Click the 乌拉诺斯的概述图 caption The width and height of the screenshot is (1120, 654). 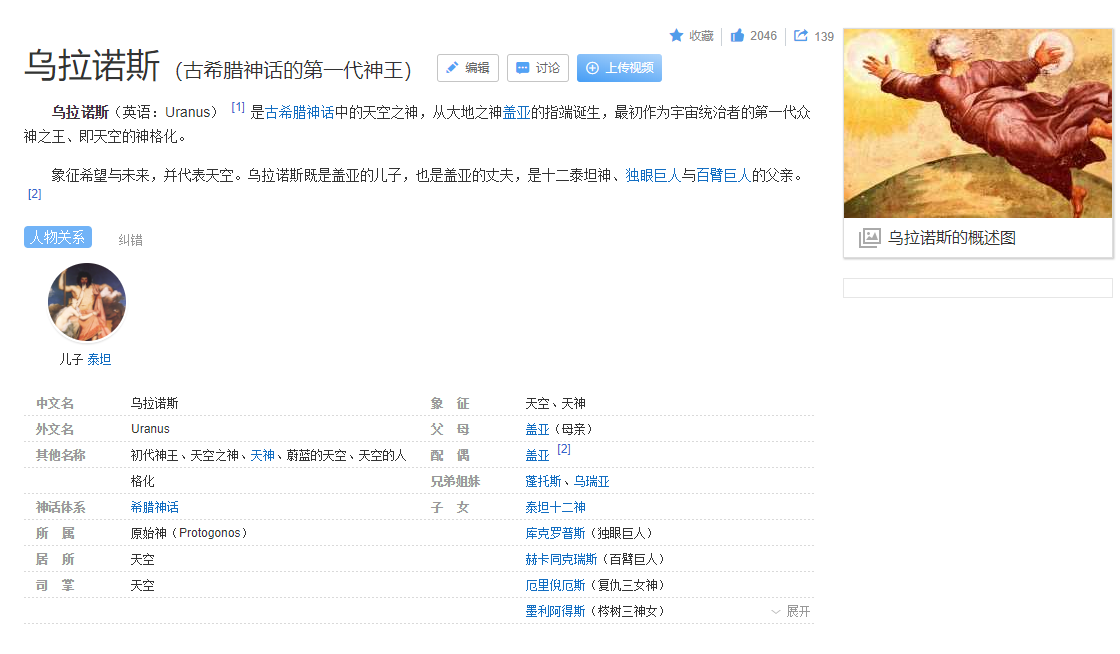point(951,238)
